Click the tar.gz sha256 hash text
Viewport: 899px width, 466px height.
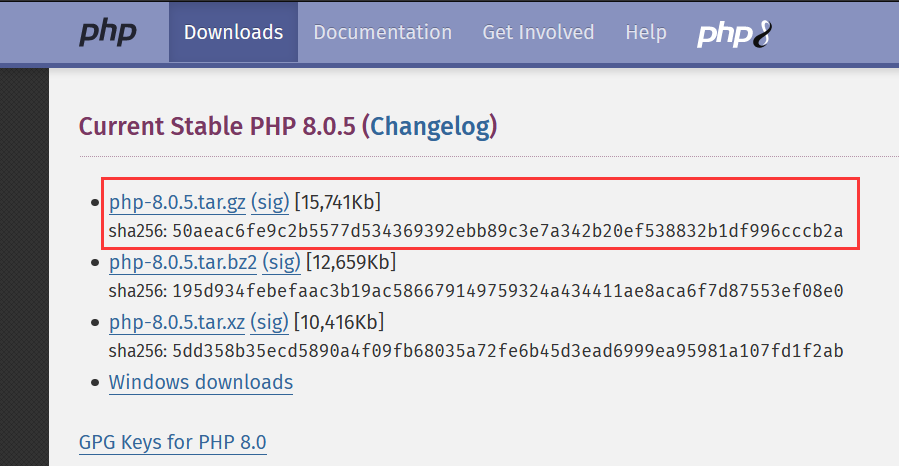(507, 231)
